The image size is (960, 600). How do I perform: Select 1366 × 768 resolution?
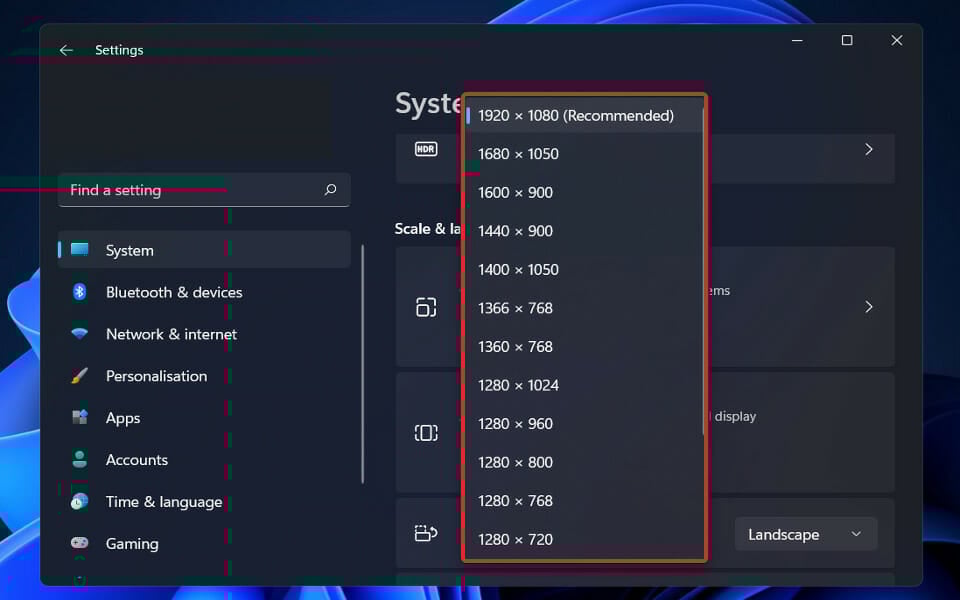click(584, 308)
